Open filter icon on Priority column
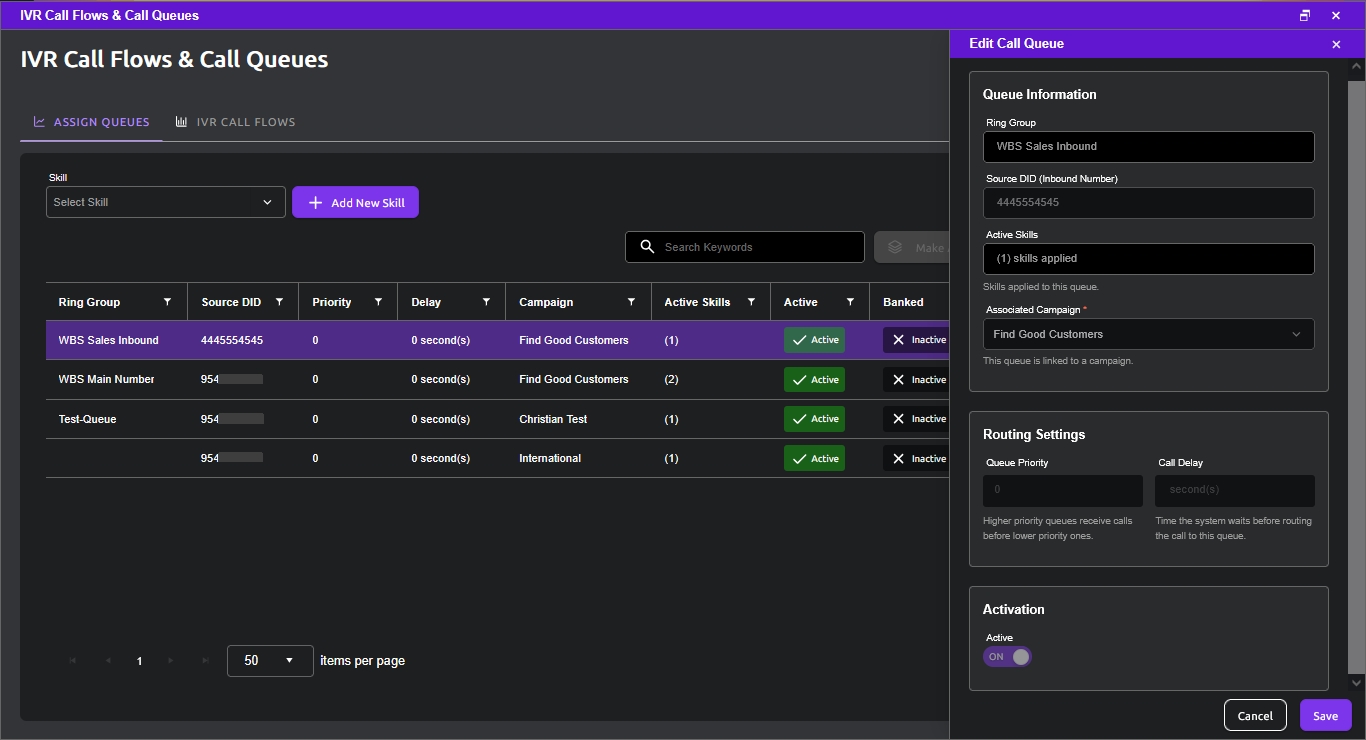The image size is (1366, 740). pyautogui.click(x=378, y=302)
